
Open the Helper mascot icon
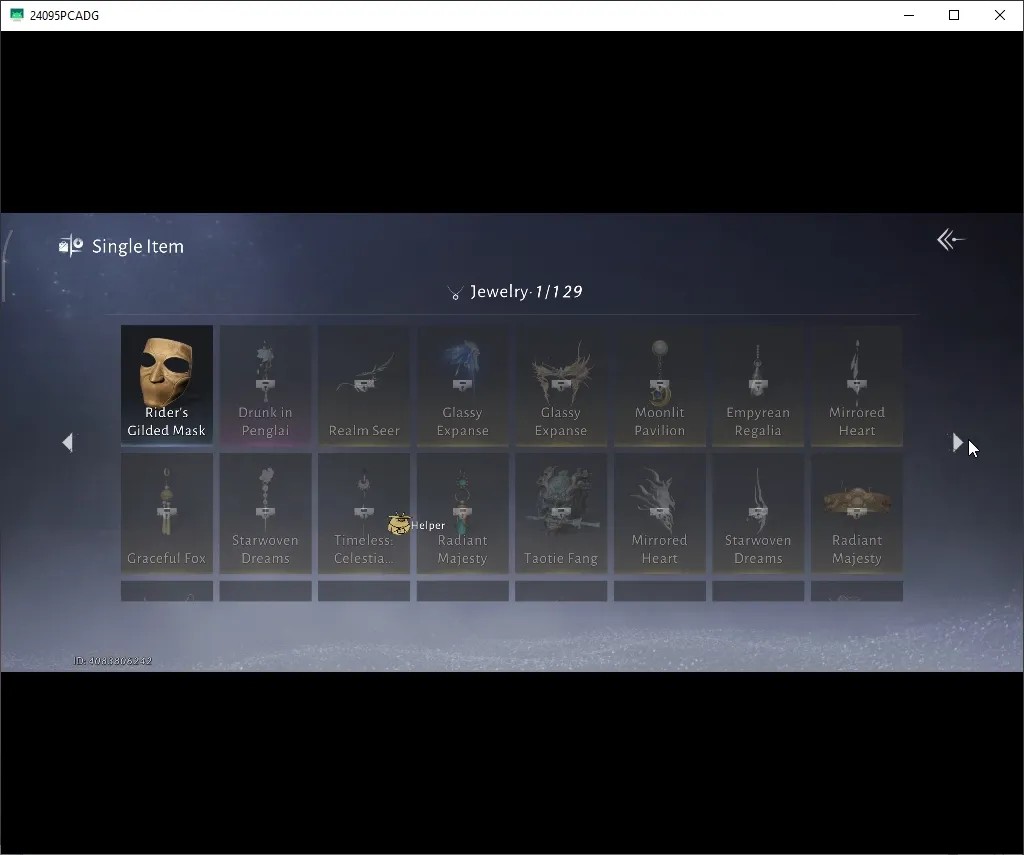(x=398, y=524)
